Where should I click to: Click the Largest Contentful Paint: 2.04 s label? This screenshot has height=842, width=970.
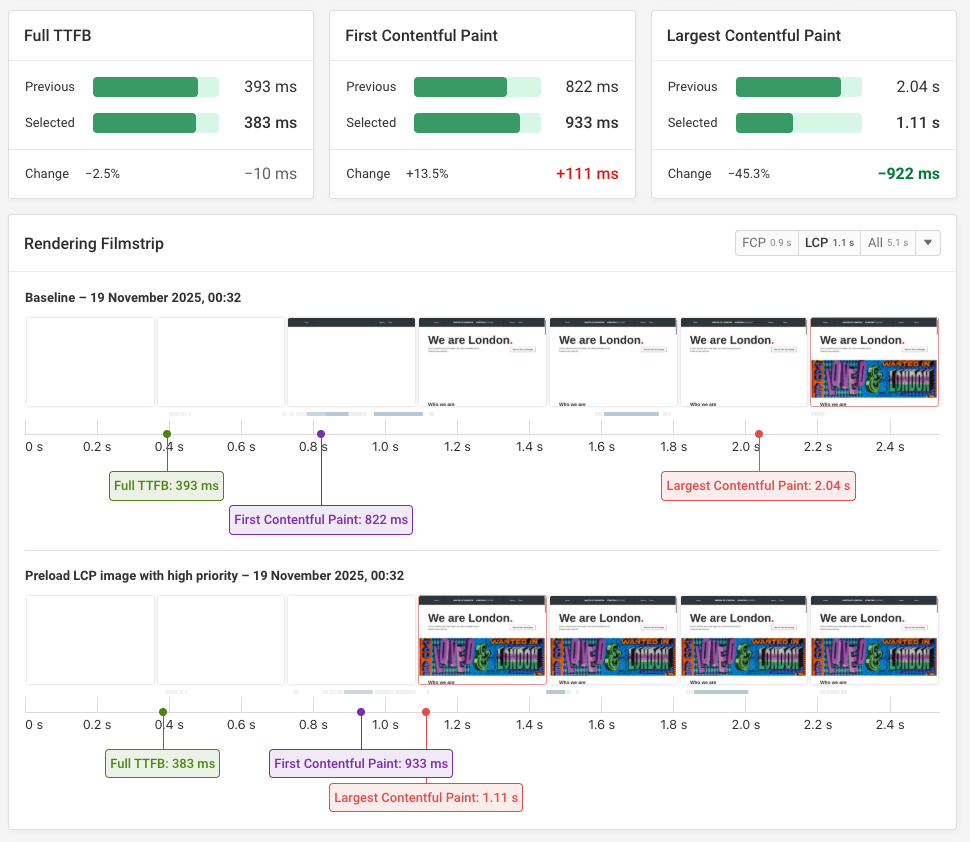pos(758,485)
